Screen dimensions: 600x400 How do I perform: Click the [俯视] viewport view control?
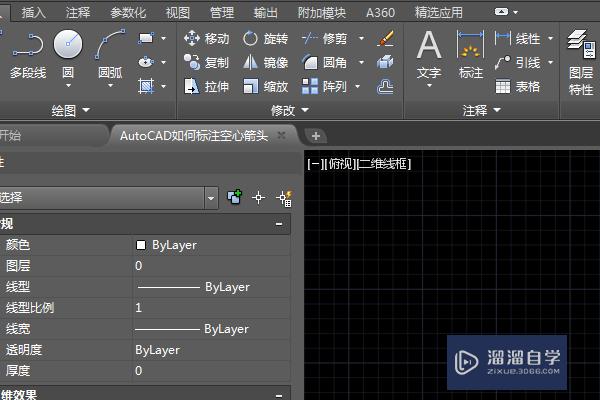tap(340, 164)
